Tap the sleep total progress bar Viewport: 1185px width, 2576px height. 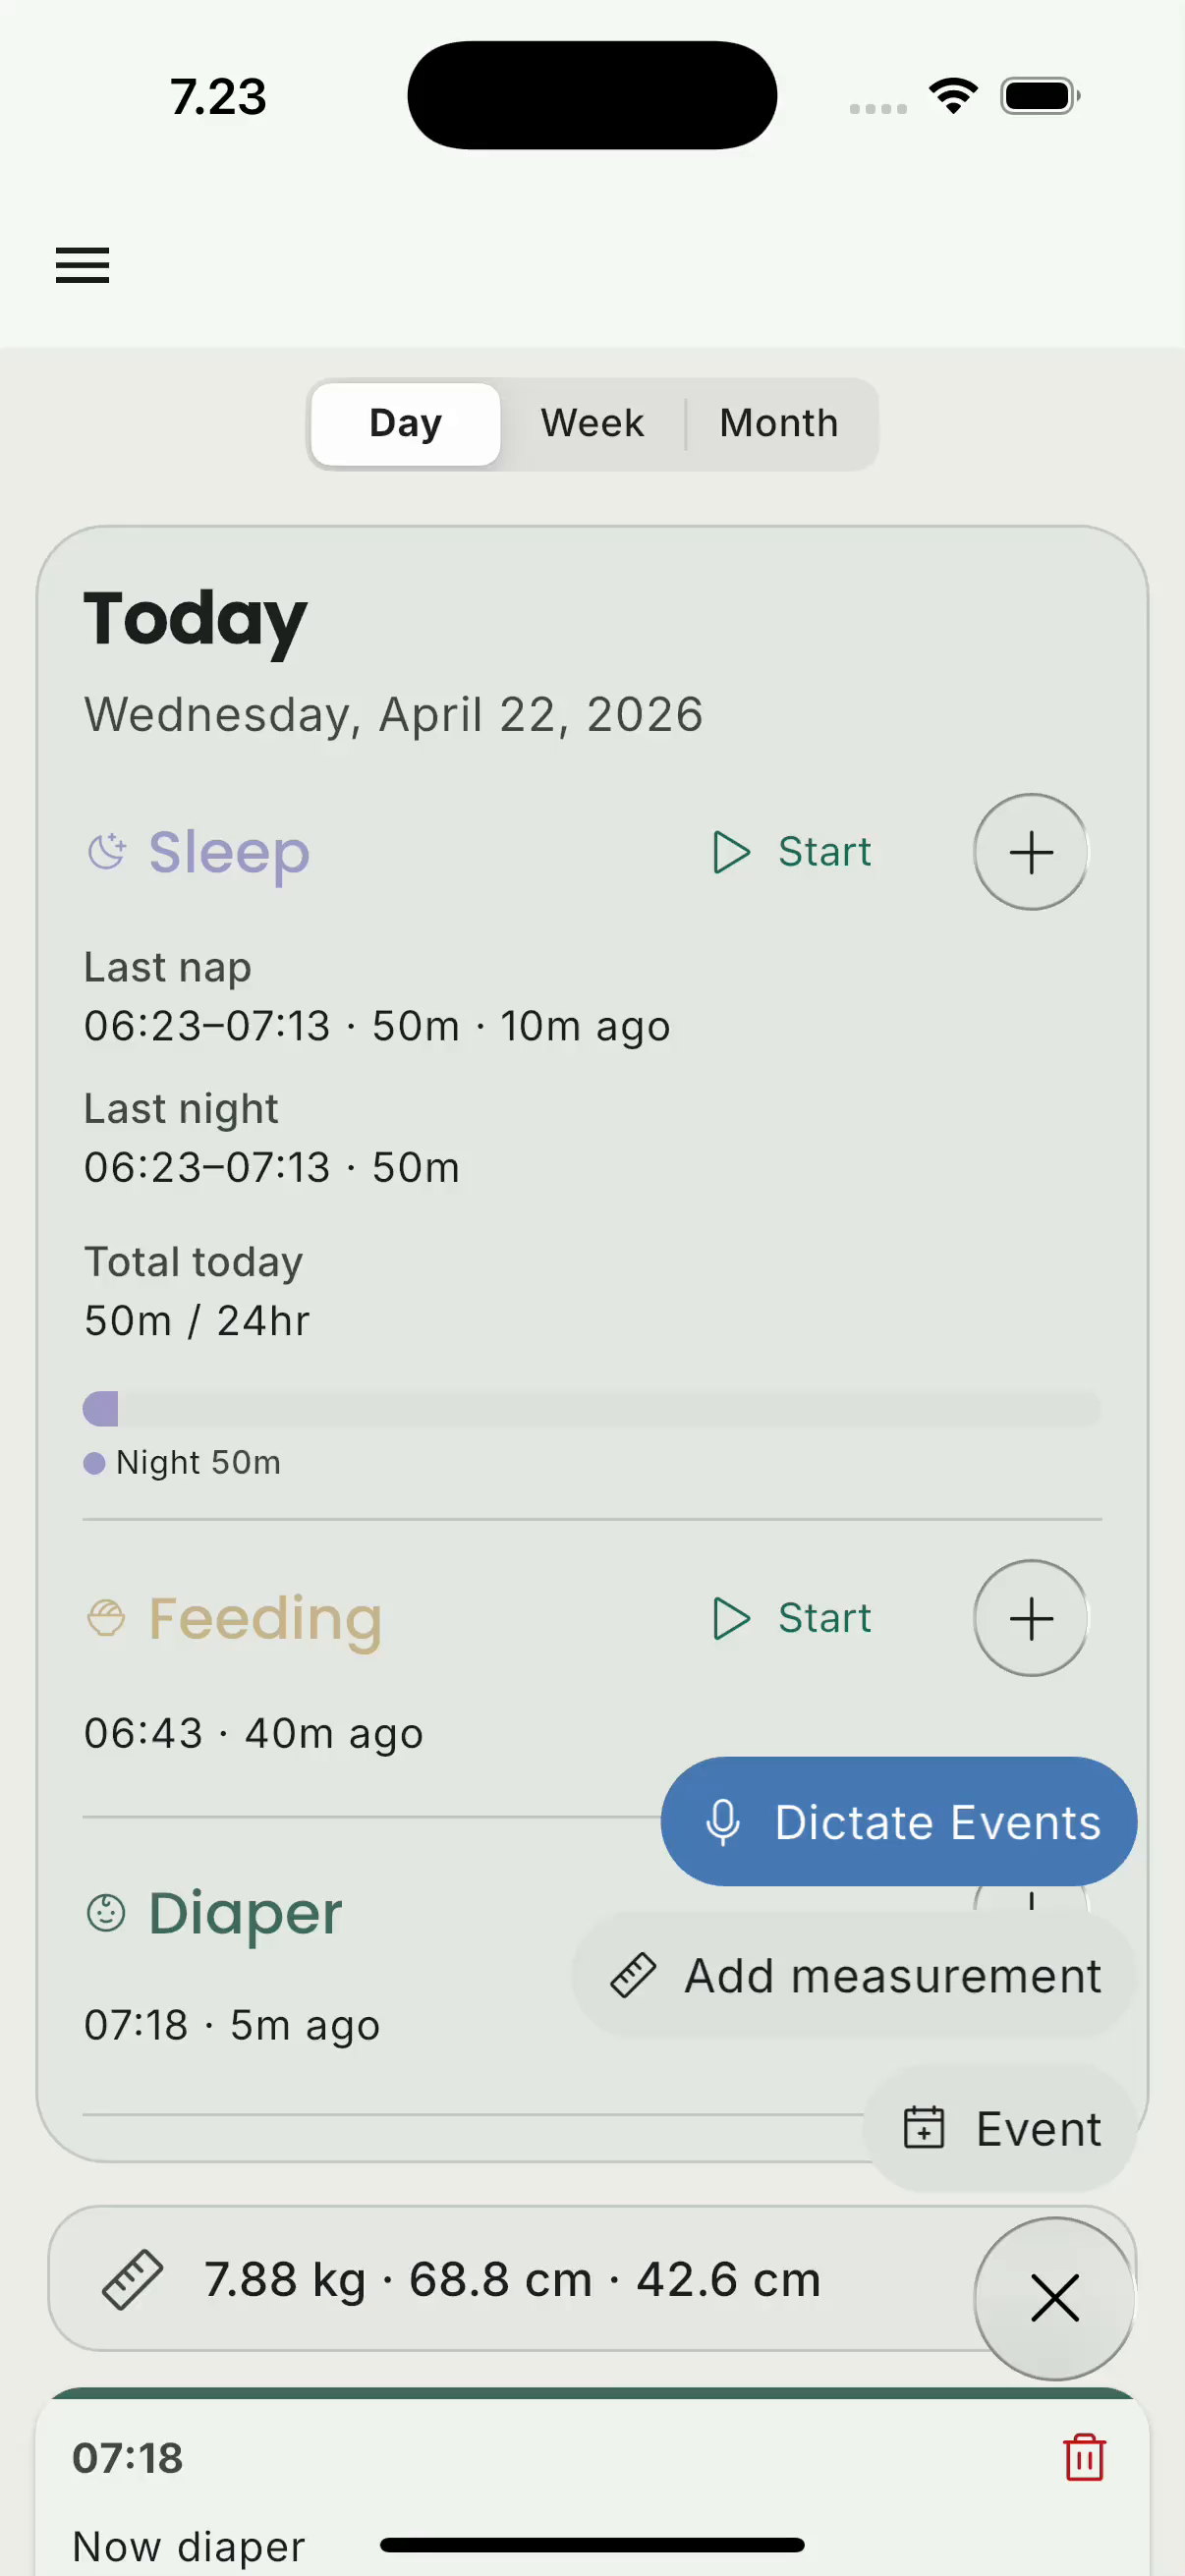(x=592, y=1409)
